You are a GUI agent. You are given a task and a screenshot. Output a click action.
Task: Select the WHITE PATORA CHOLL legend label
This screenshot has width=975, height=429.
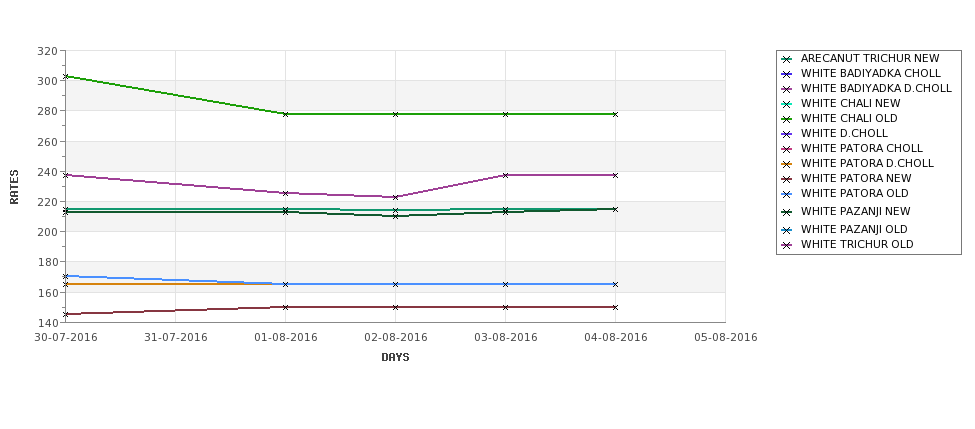[x=861, y=148]
